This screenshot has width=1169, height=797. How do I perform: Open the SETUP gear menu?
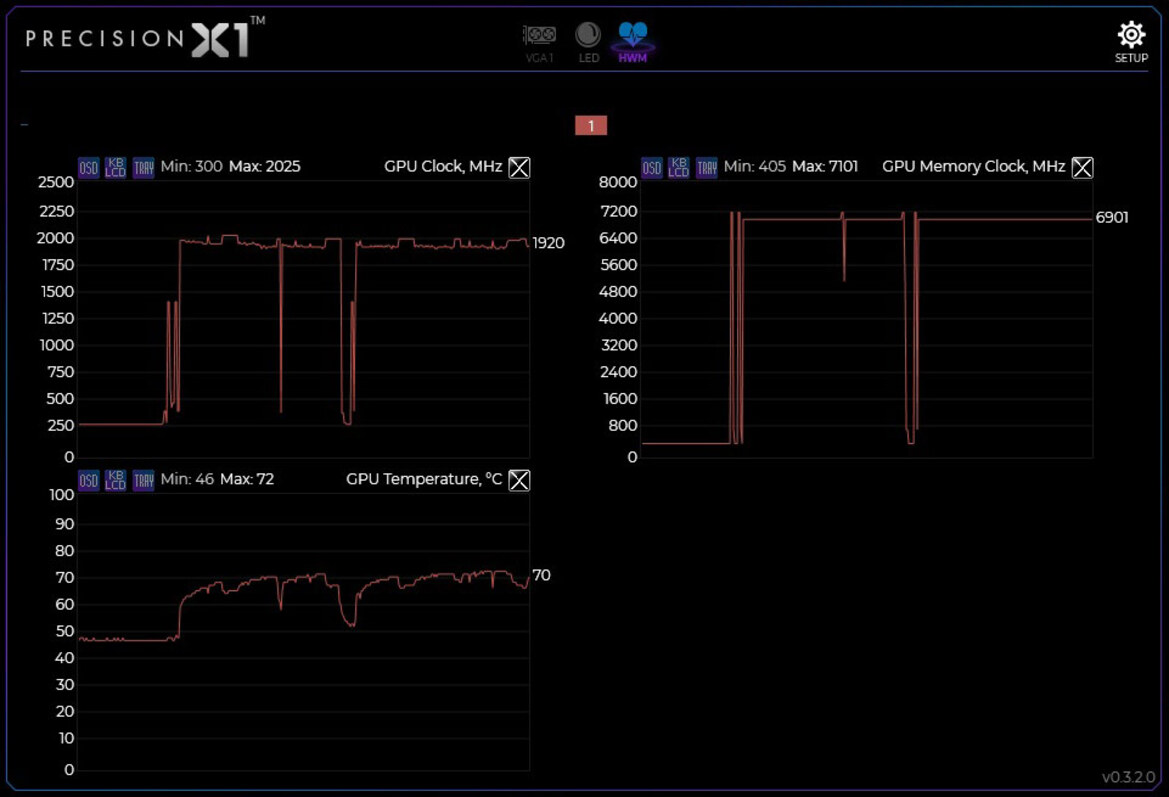coord(1131,42)
